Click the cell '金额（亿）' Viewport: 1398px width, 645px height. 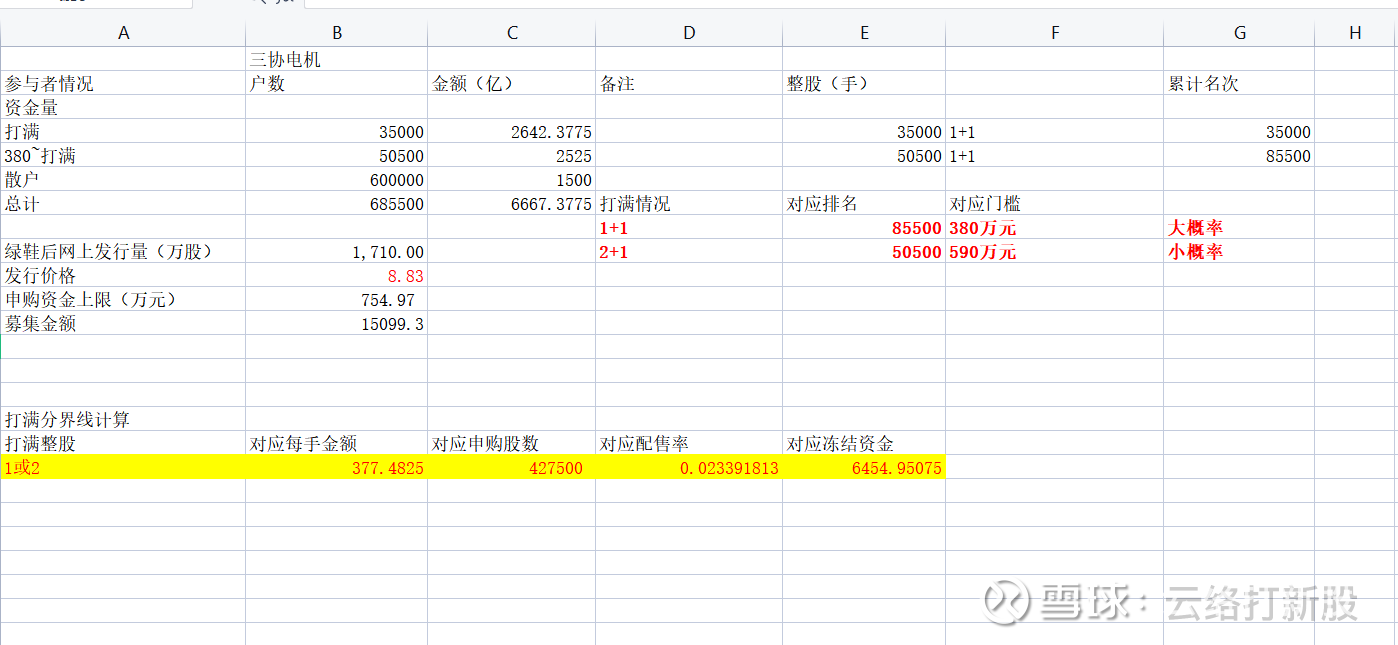[x=511, y=83]
